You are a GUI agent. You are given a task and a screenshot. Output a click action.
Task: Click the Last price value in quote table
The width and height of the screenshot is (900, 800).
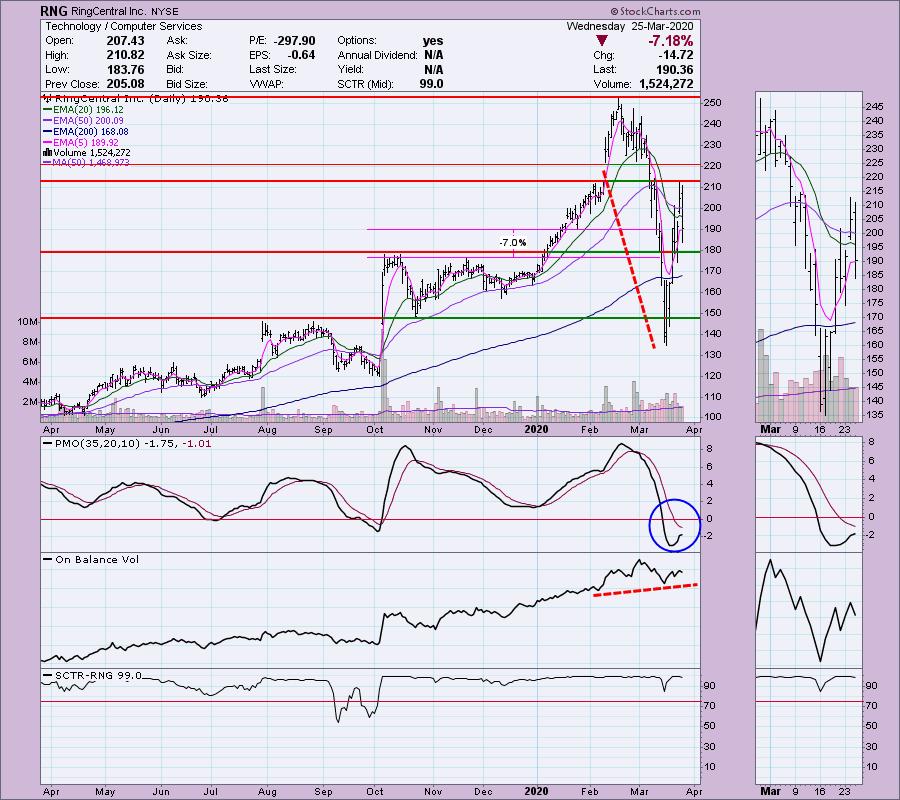[x=674, y=69]
